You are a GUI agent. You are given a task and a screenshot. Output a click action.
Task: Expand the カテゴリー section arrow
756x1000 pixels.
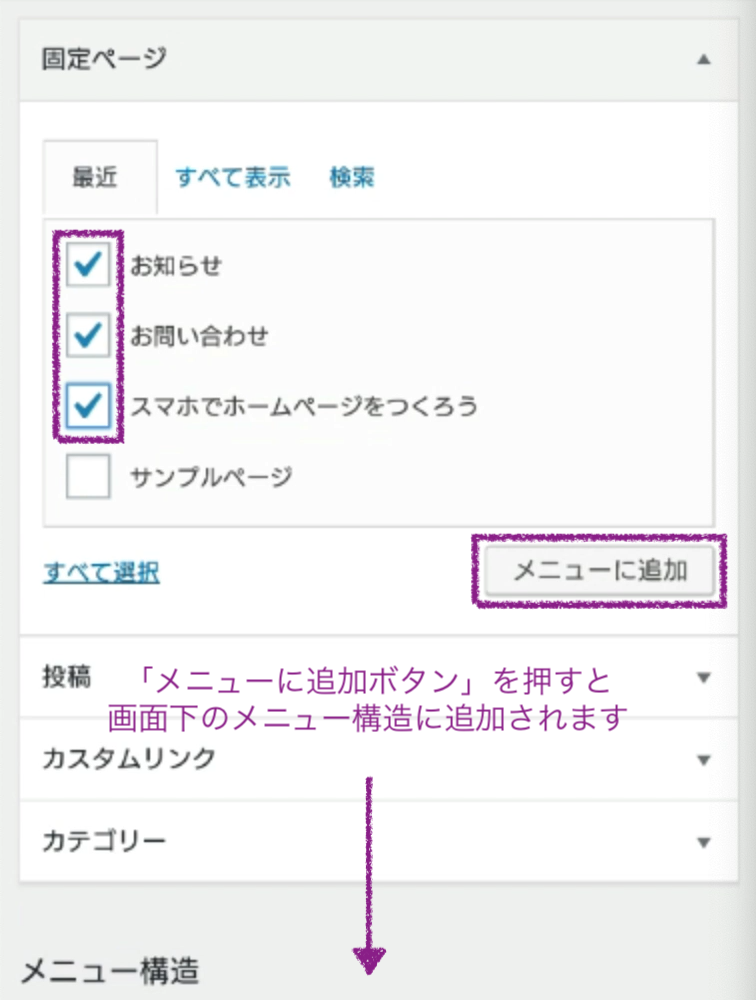[703, 841]
